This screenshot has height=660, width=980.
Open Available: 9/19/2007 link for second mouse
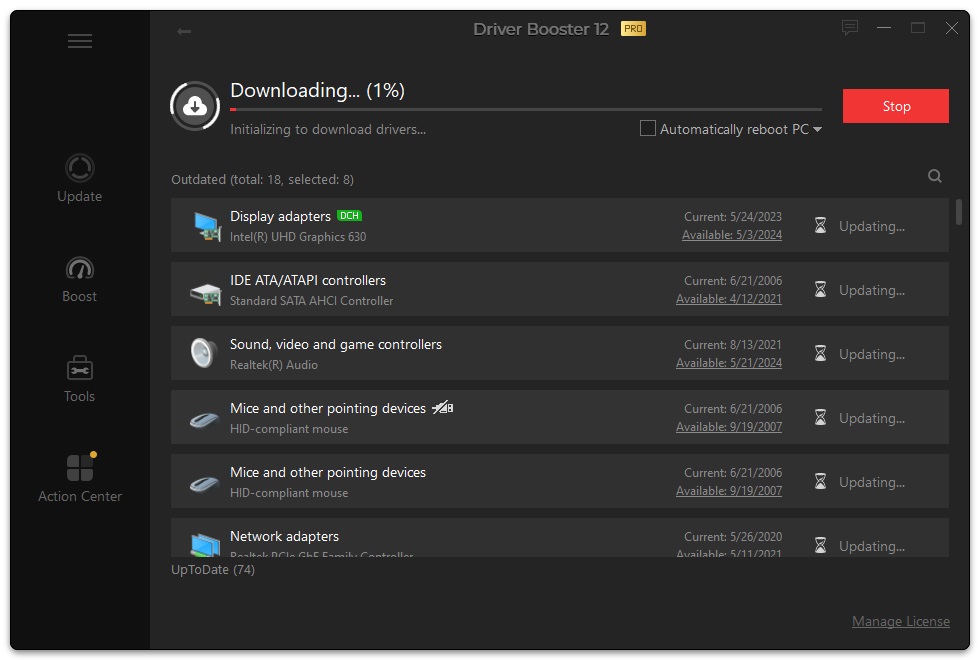click(729, 491)
